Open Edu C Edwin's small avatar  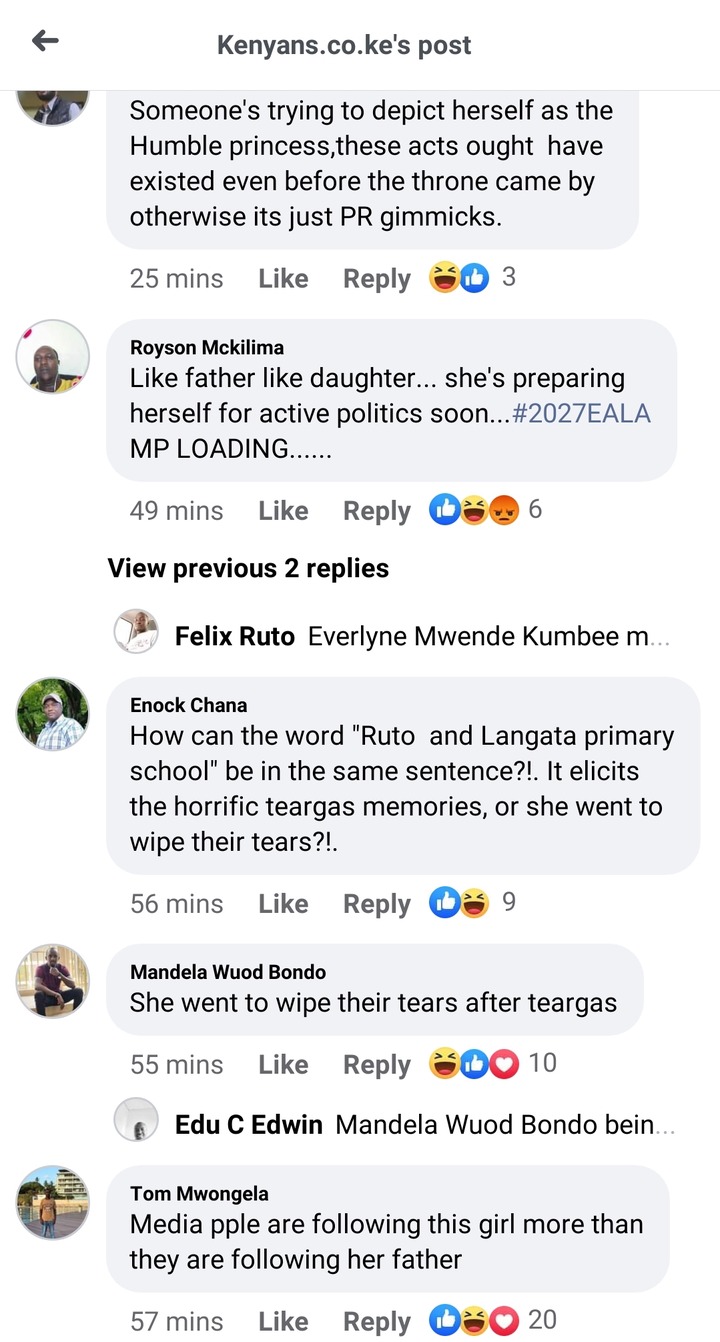tap(136, 1120)
